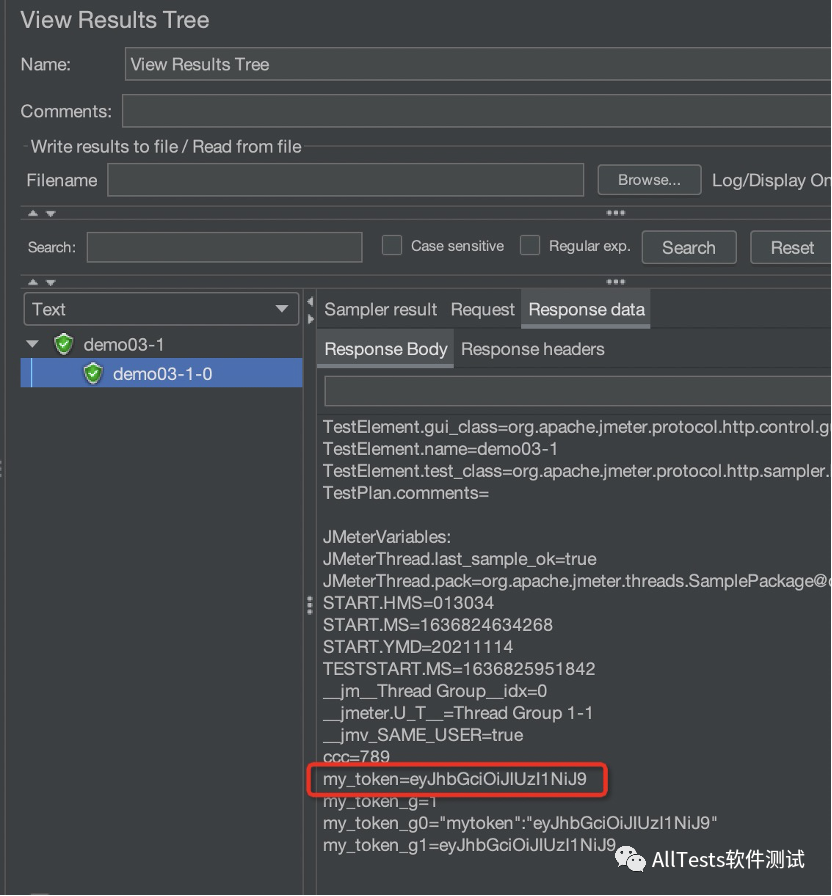The width and height of the screenshot is (832, 896).
Task: Click the __jmv_SAME_USER=true line
Action: [x=423, y=735]
